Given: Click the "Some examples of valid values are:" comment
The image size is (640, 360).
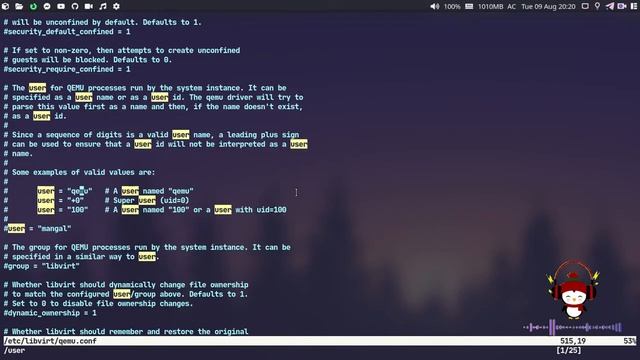Looking at the screenshot, I should point(80,172).
